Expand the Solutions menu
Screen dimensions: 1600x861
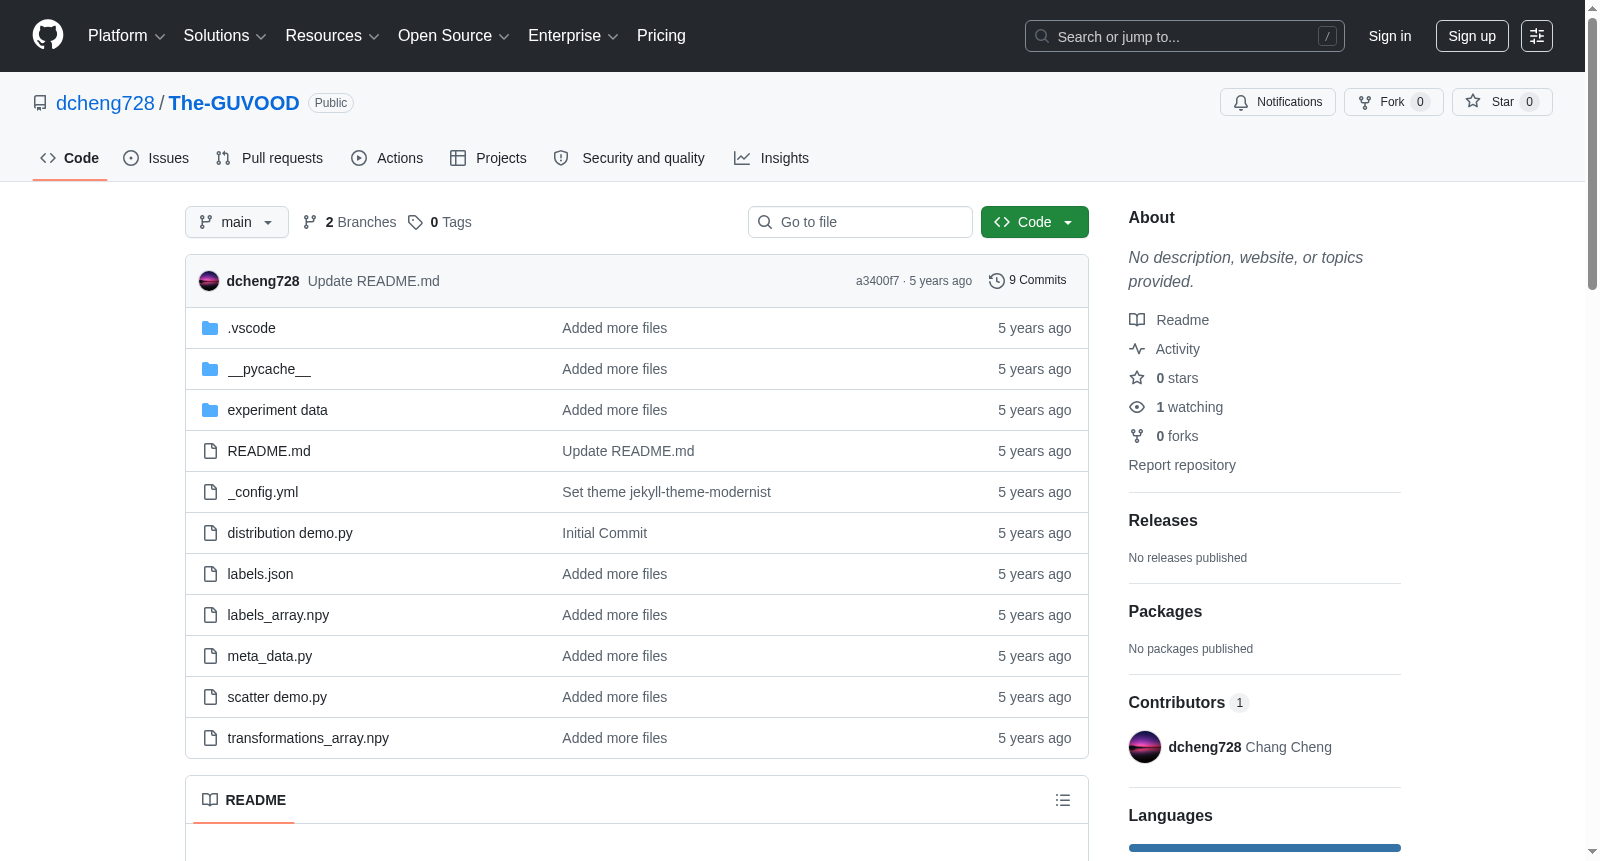coord(225,36)
